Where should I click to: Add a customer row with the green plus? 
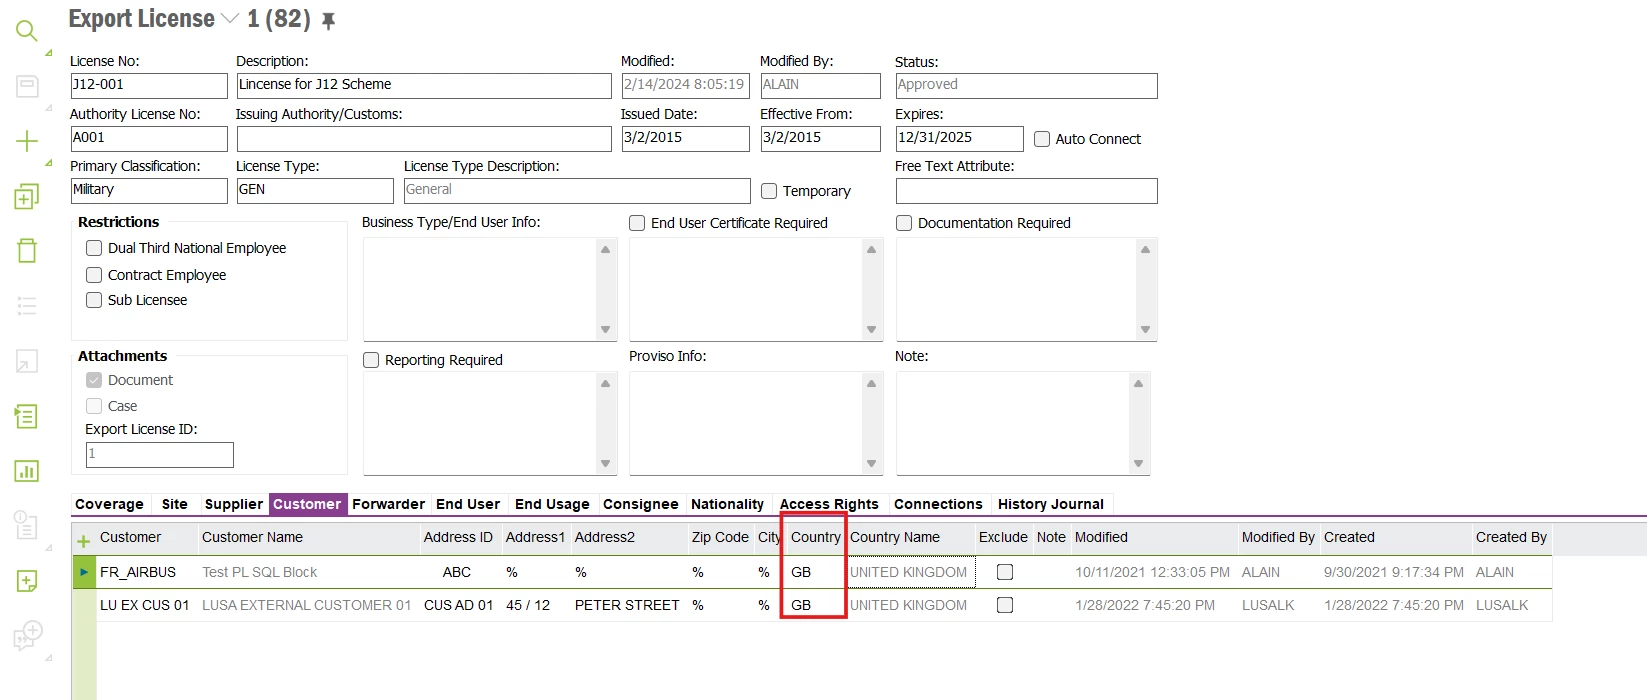click(x=84, y=540)
